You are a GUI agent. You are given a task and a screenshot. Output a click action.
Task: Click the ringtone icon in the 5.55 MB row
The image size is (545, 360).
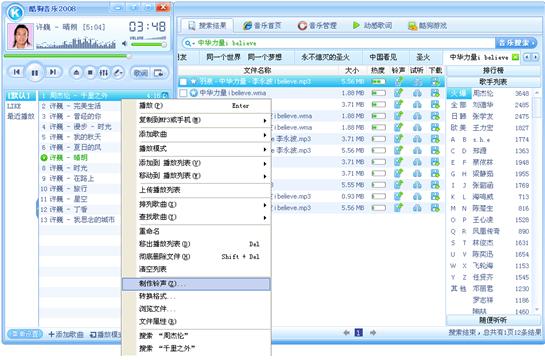click(398, 185)
